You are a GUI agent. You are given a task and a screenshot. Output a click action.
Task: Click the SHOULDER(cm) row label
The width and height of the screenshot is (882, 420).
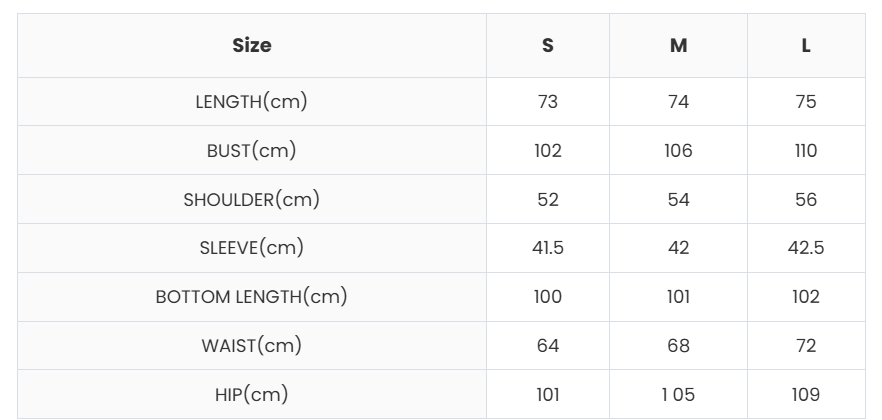252,199
